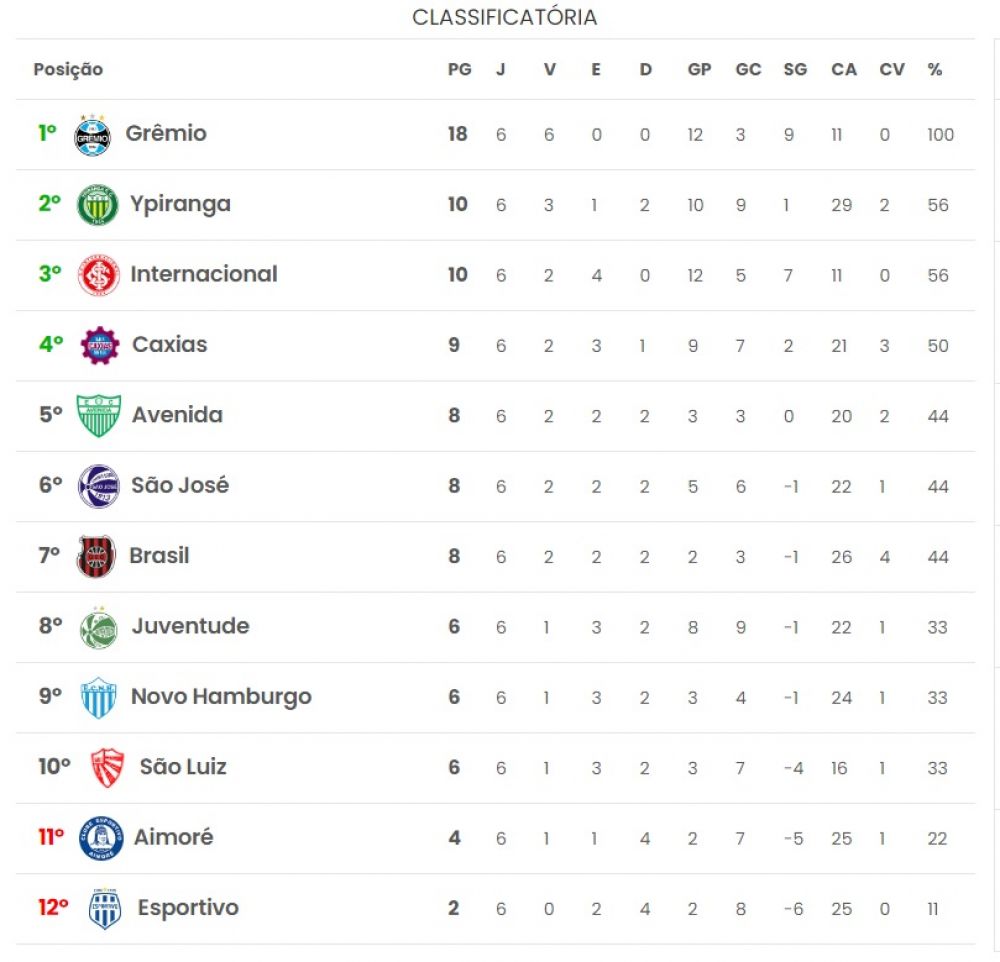Click the CLASSIFICATÓRIA heading
The image size is (1000, 962).
tap(504, 17)
